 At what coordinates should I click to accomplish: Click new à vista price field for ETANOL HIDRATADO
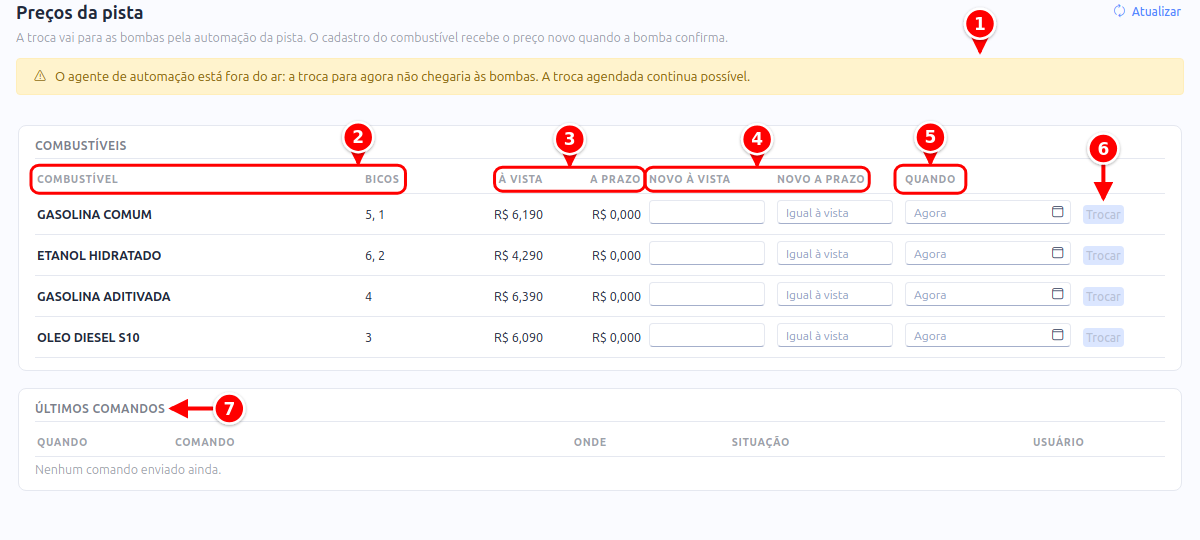[707, 253]
